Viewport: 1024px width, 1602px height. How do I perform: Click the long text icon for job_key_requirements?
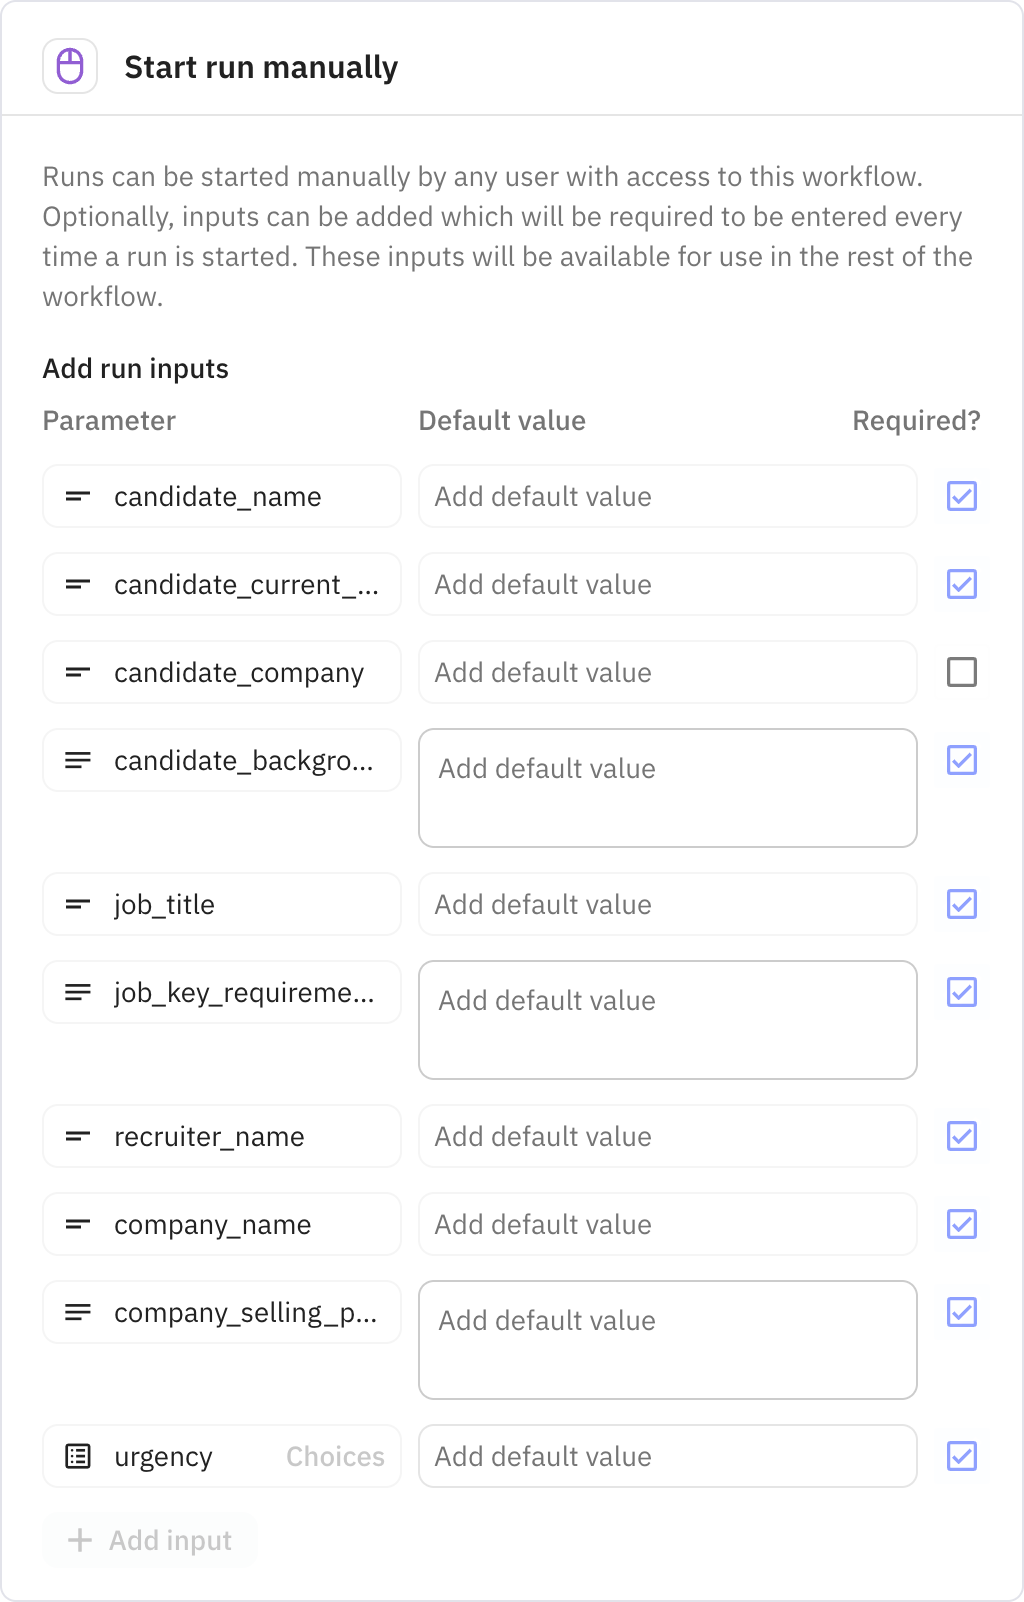click(78, 993)
